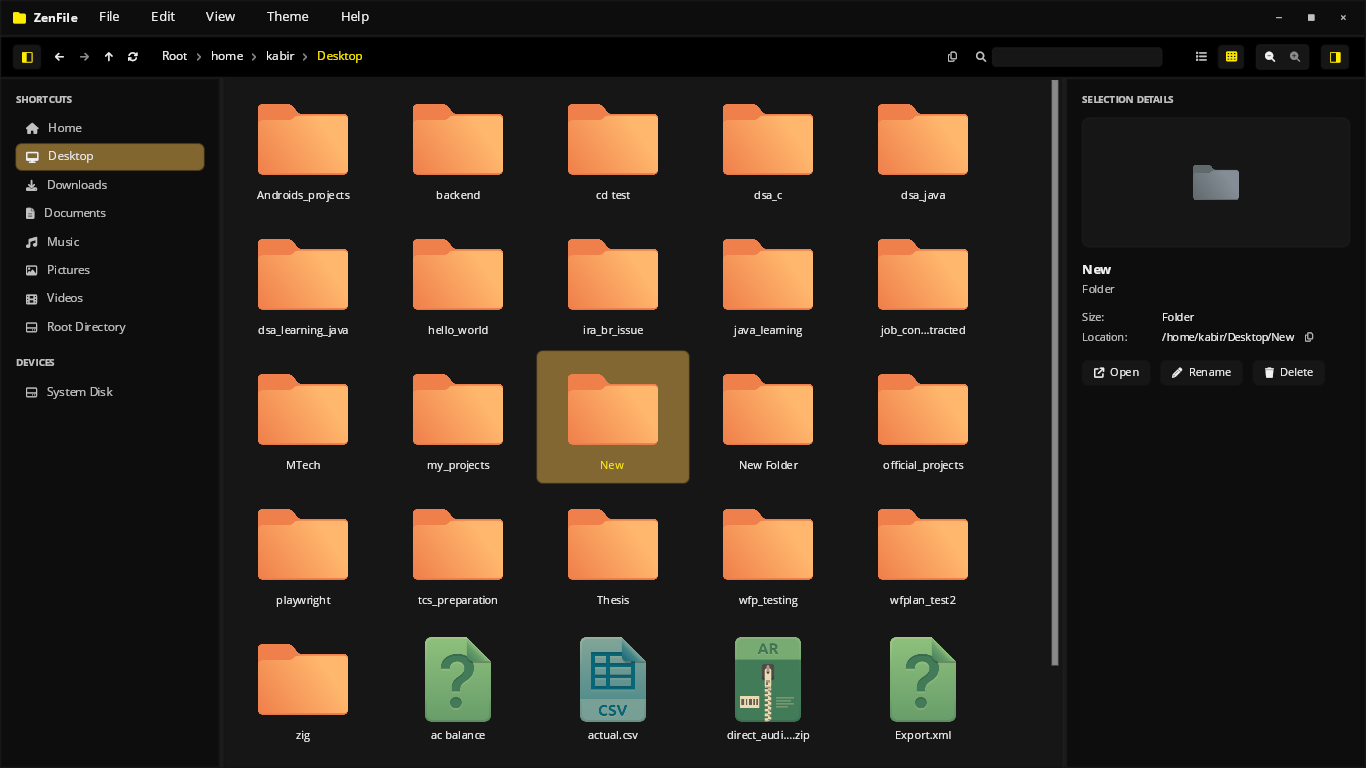Select the ac balance file

point(458,687)
